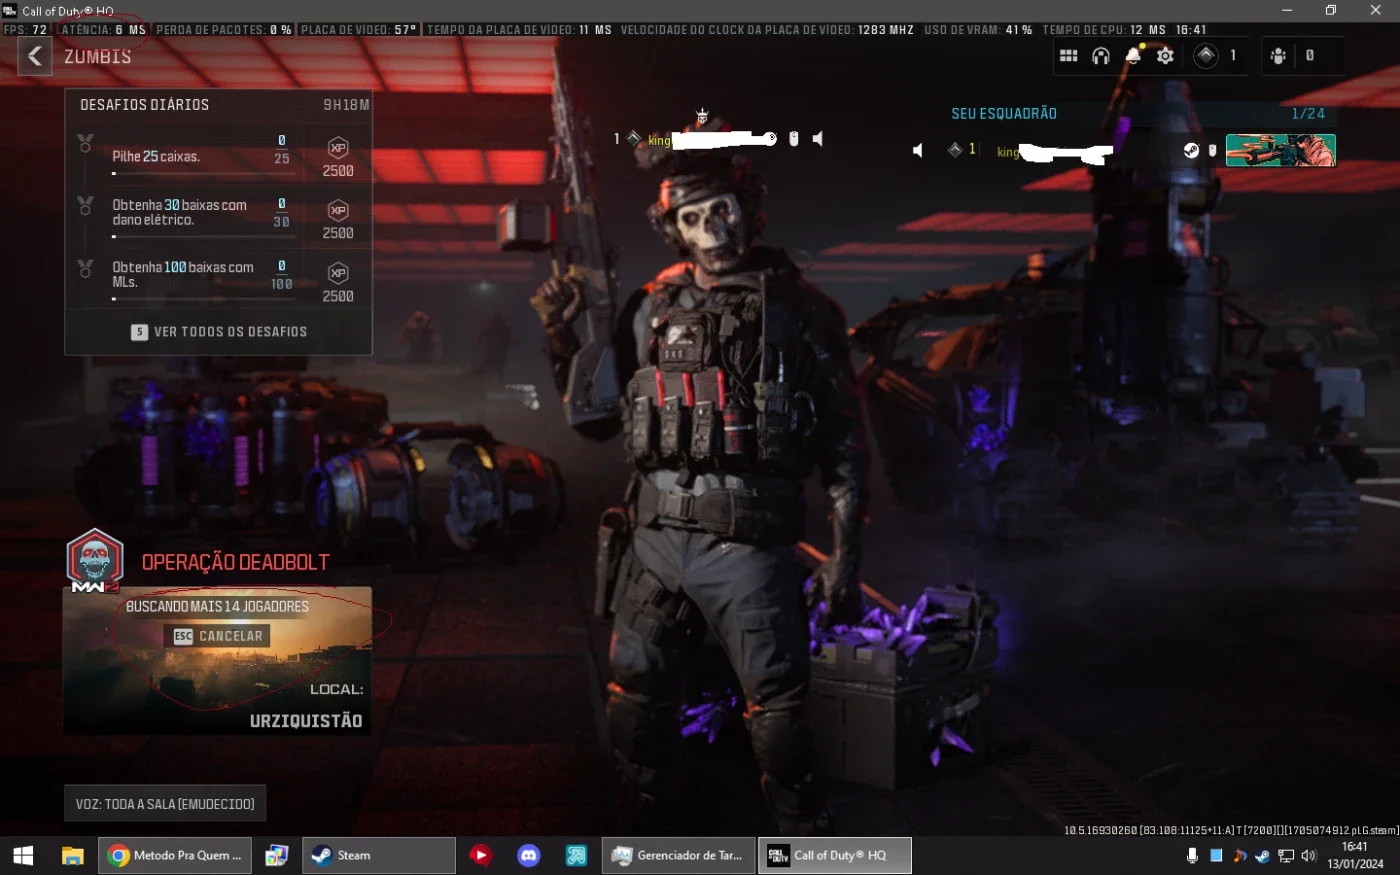This screenshot has height=875, width=1400.
Task: Click the Uso de VRAM 41% readout
Action: click(978, 30)
